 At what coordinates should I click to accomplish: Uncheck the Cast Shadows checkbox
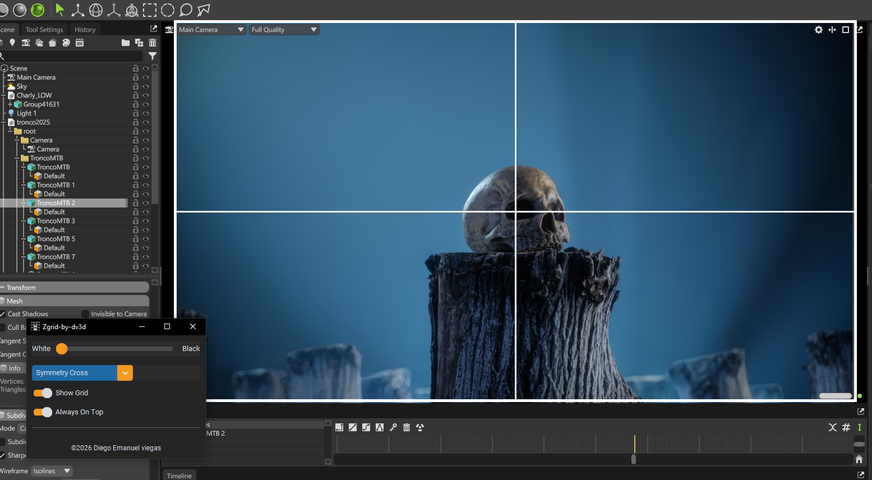3,314
